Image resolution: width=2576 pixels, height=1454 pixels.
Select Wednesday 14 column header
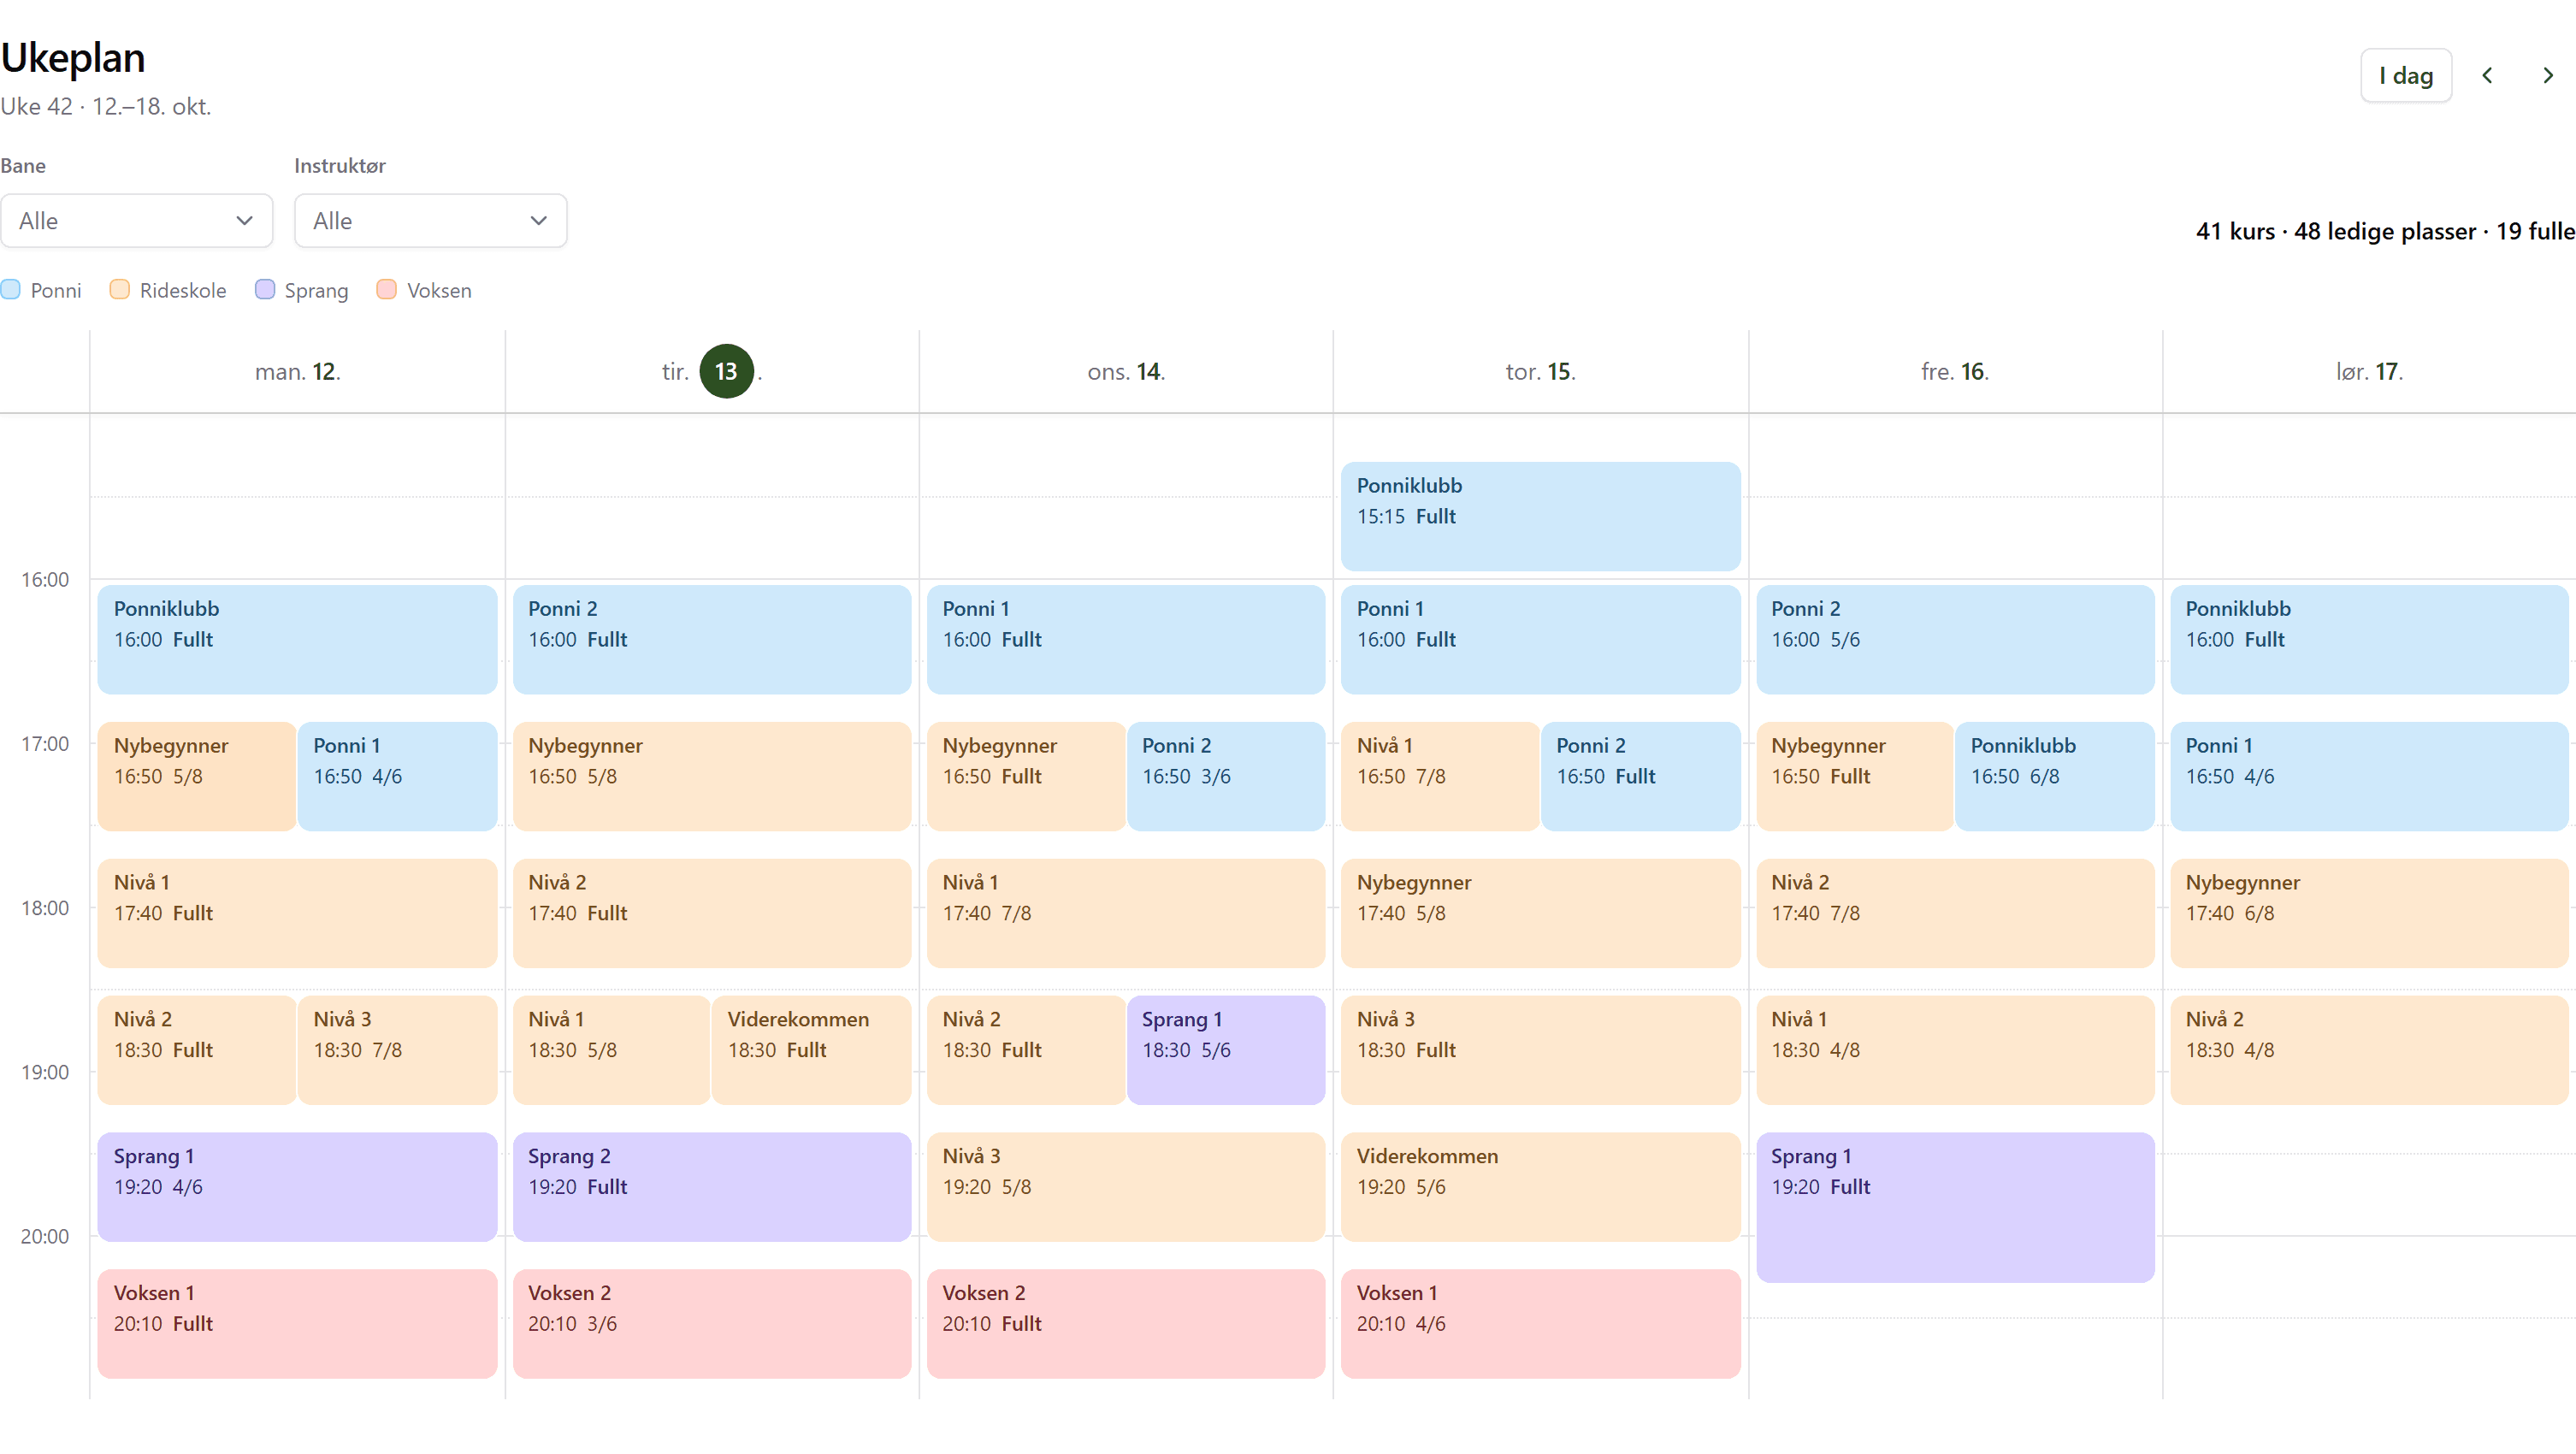pyautogui.click(x=1126, y=372)
